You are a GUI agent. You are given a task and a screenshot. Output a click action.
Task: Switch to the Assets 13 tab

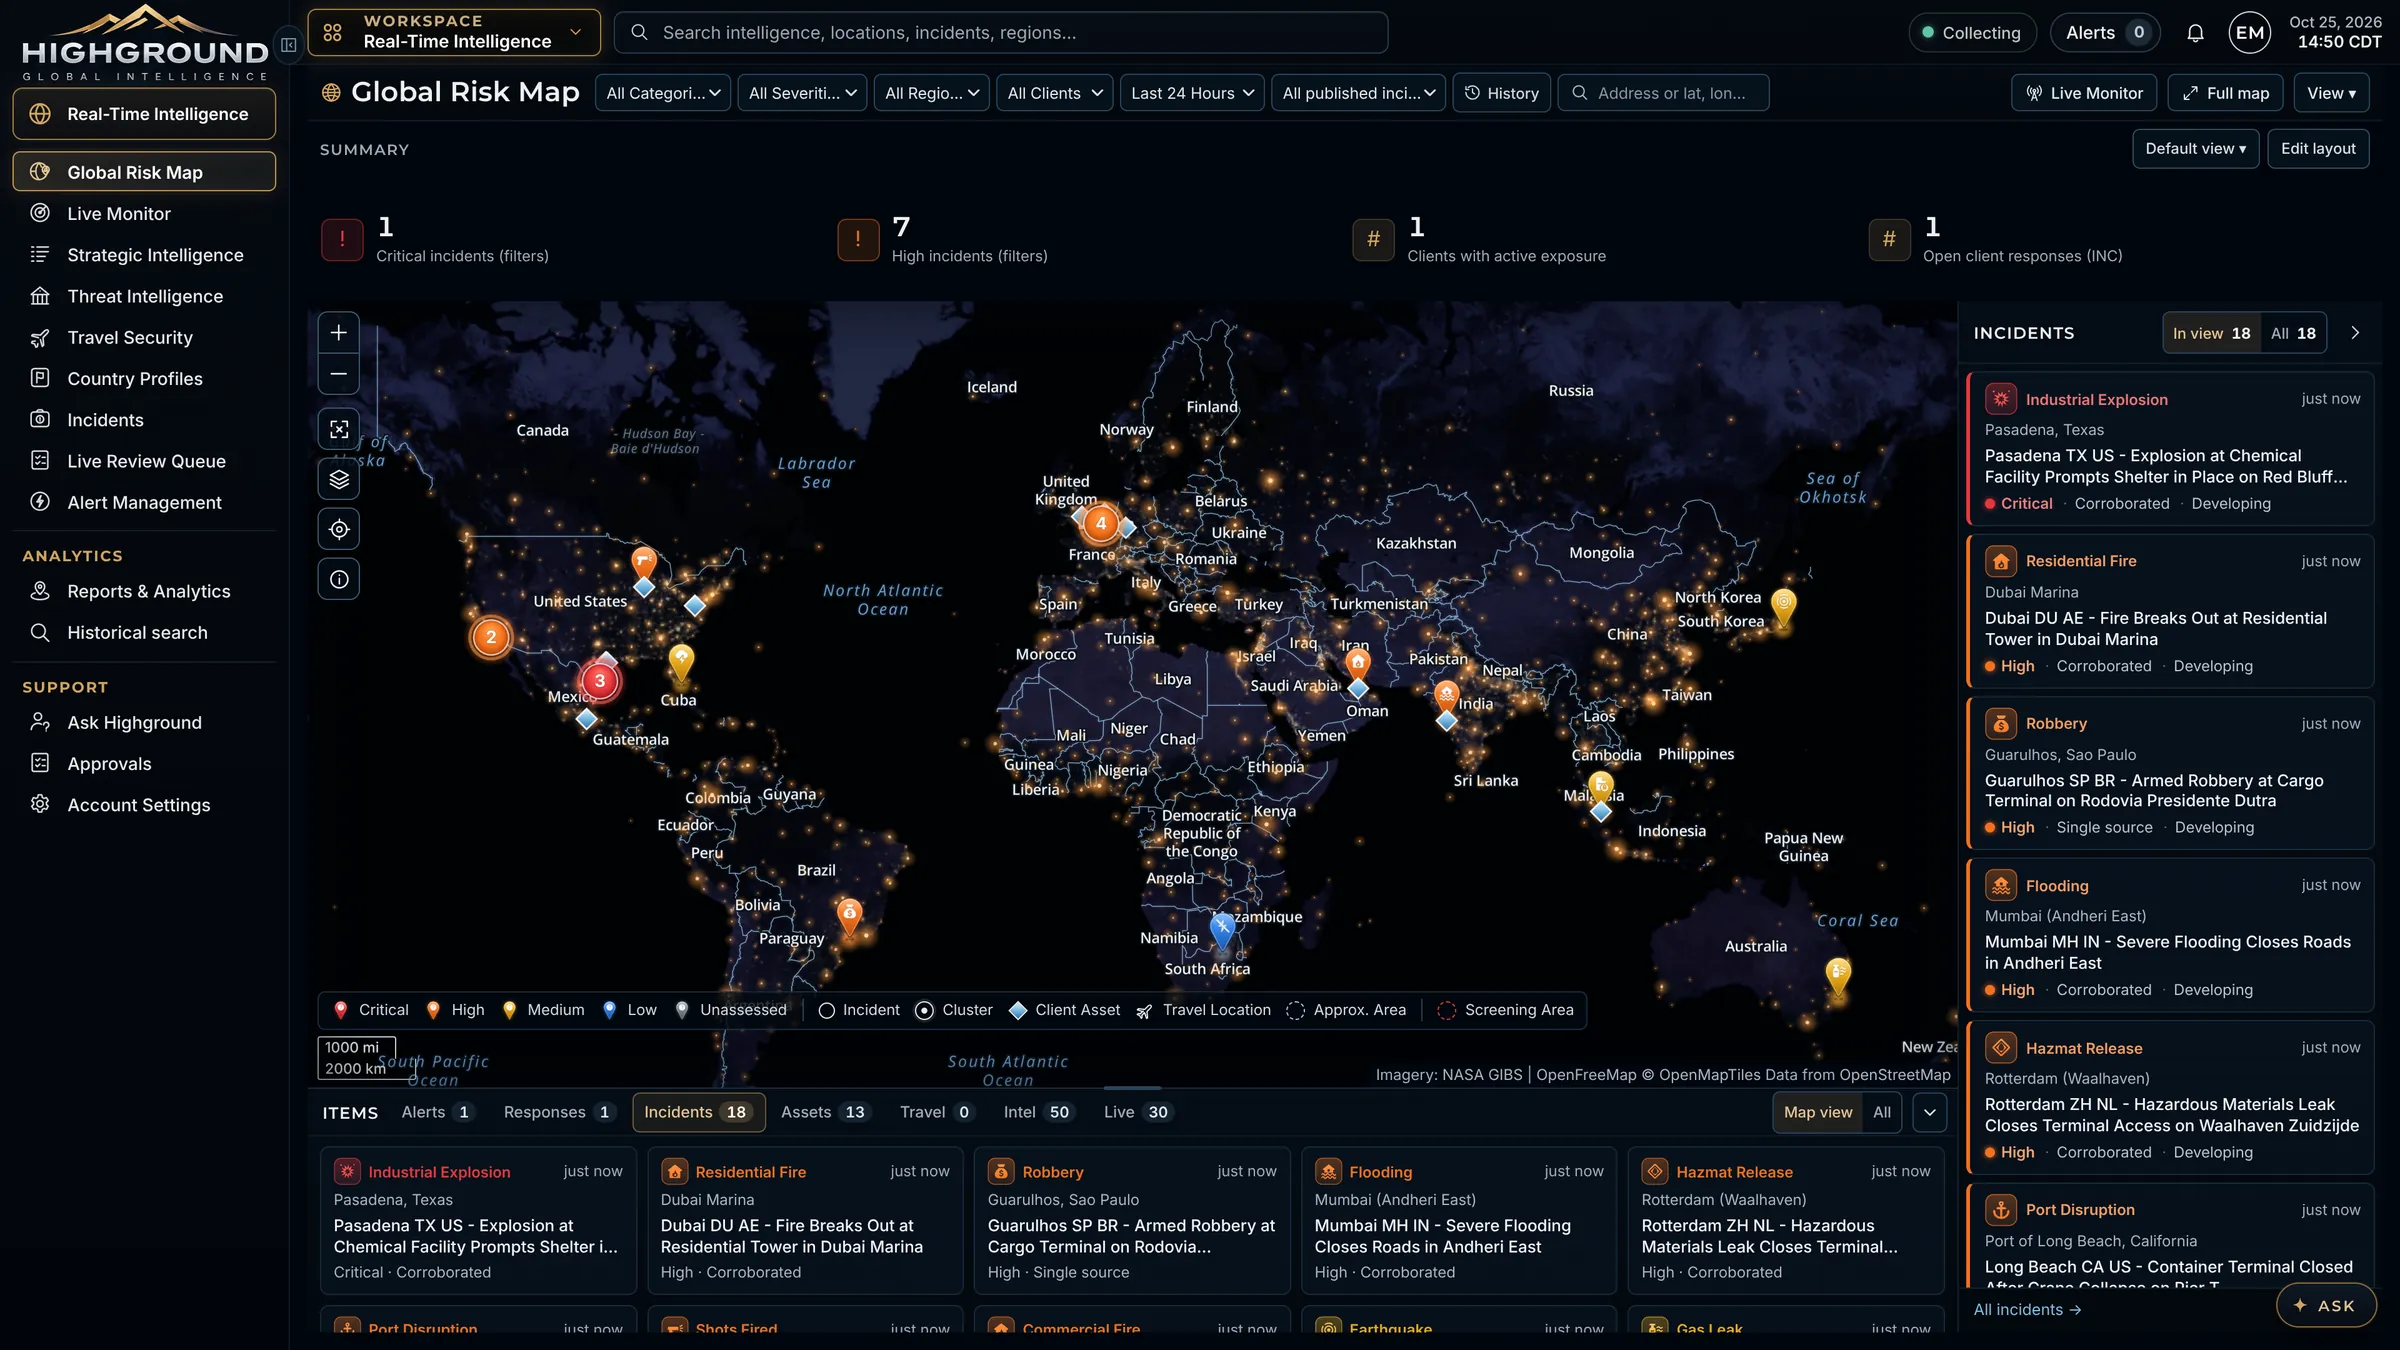coord(824,1112)
